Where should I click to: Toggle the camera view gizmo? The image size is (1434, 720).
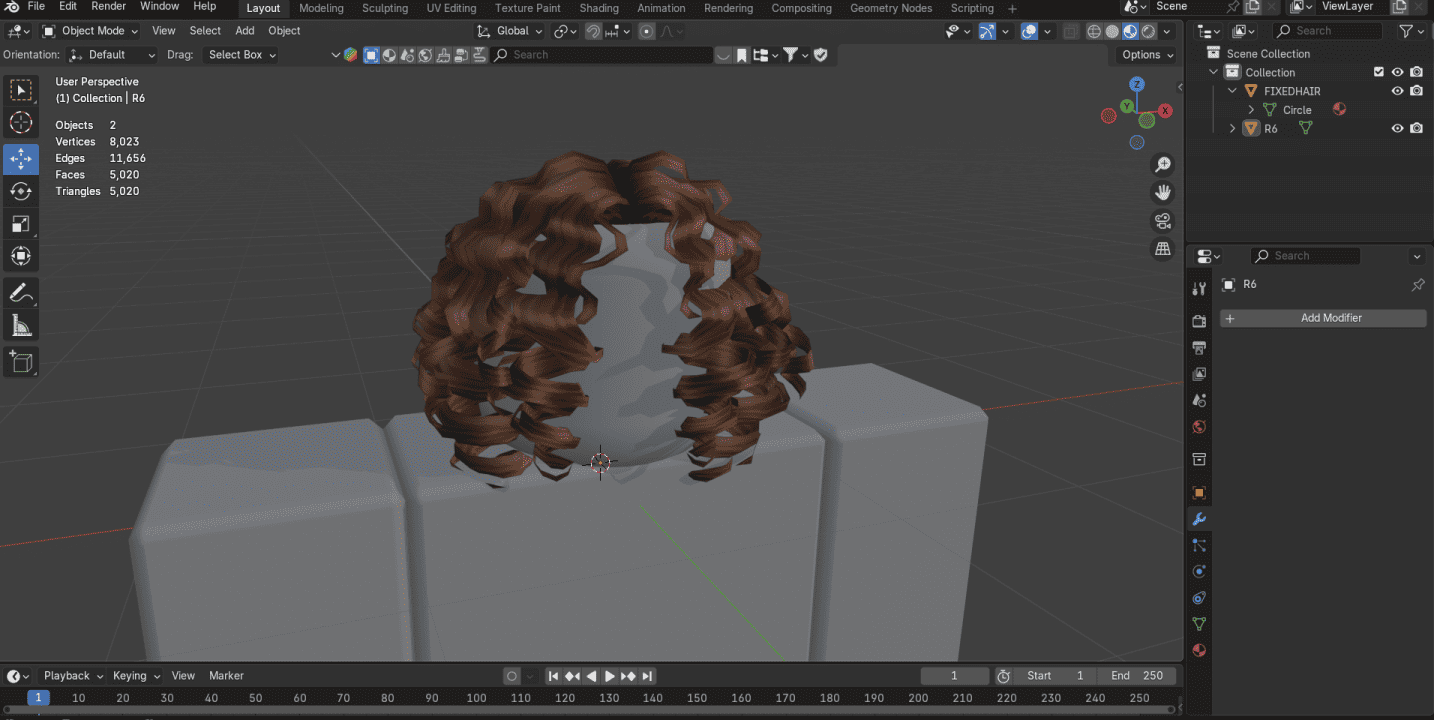pyautogui.click(x=1162, y=221)
